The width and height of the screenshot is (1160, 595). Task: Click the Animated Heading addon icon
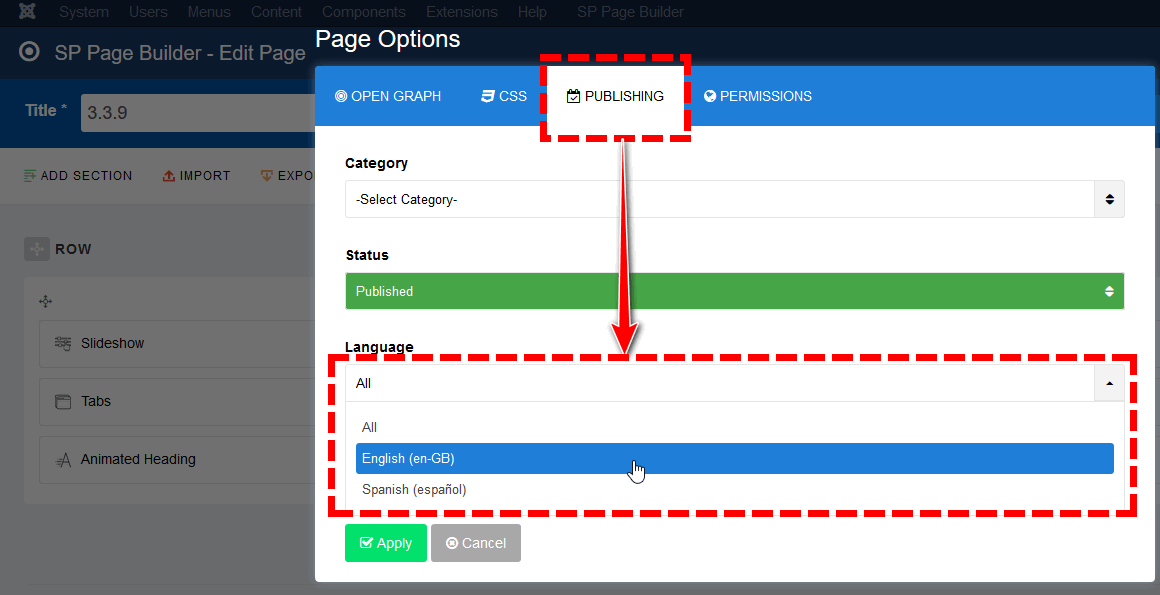click(x=64, y=460)
